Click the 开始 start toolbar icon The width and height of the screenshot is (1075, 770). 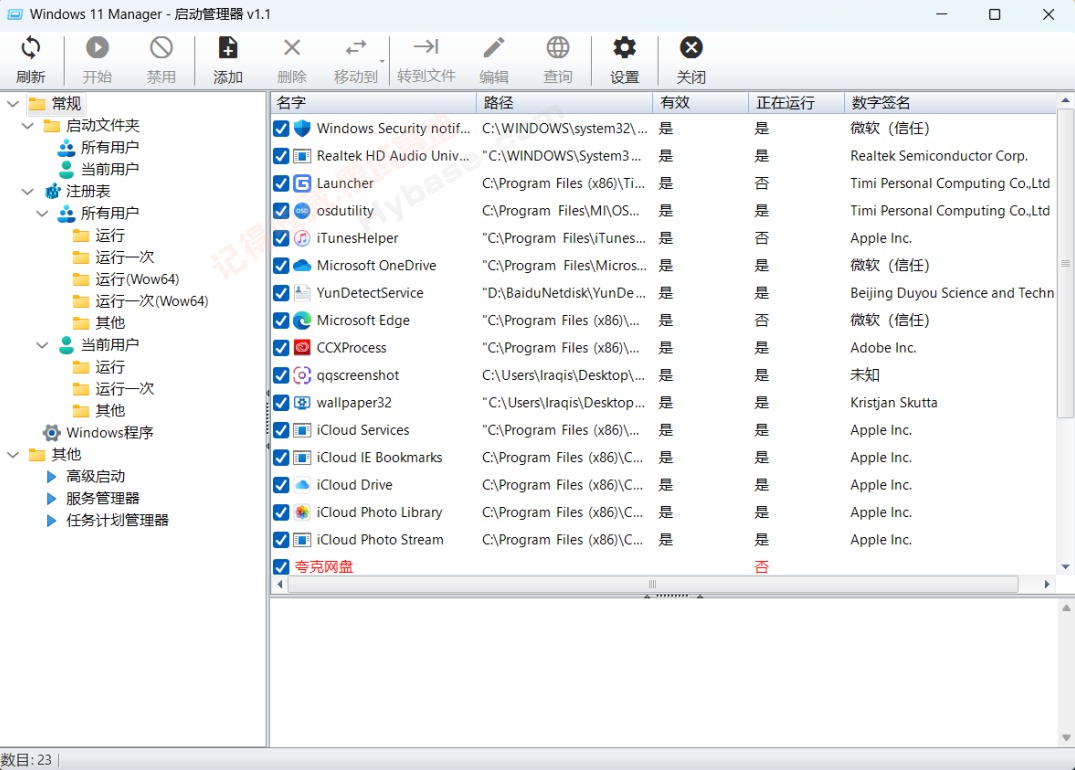97,48
